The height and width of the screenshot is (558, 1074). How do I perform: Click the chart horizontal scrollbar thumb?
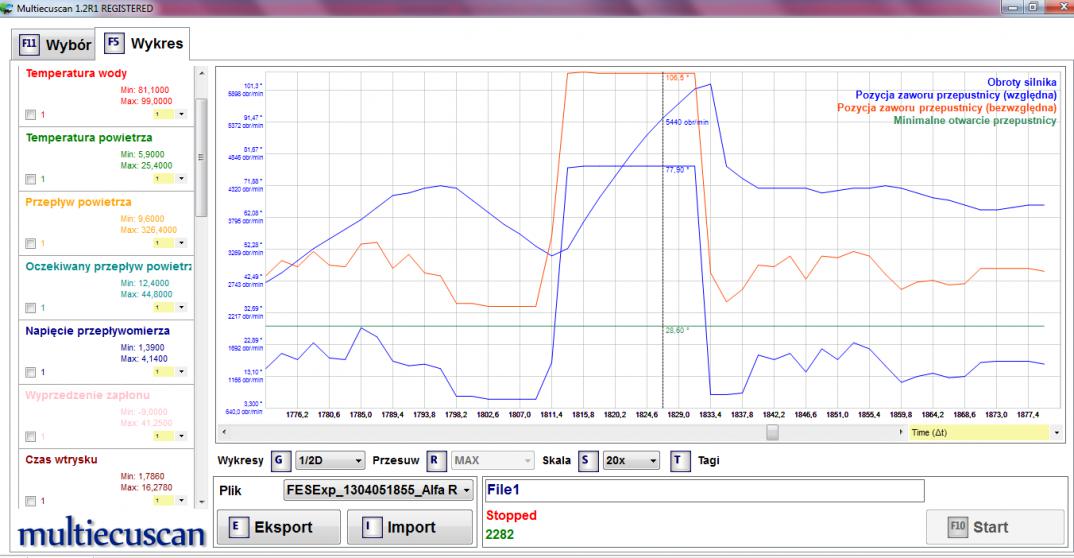pyautogui.click(x=772, y=433)
